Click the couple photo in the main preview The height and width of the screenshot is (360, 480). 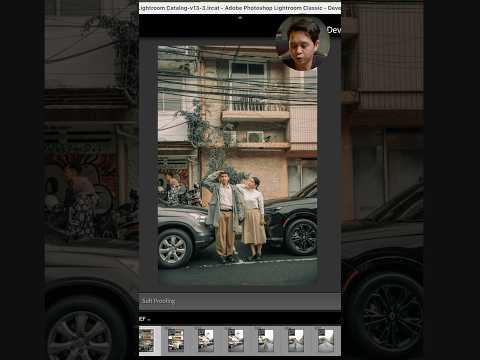click(237, 165)
